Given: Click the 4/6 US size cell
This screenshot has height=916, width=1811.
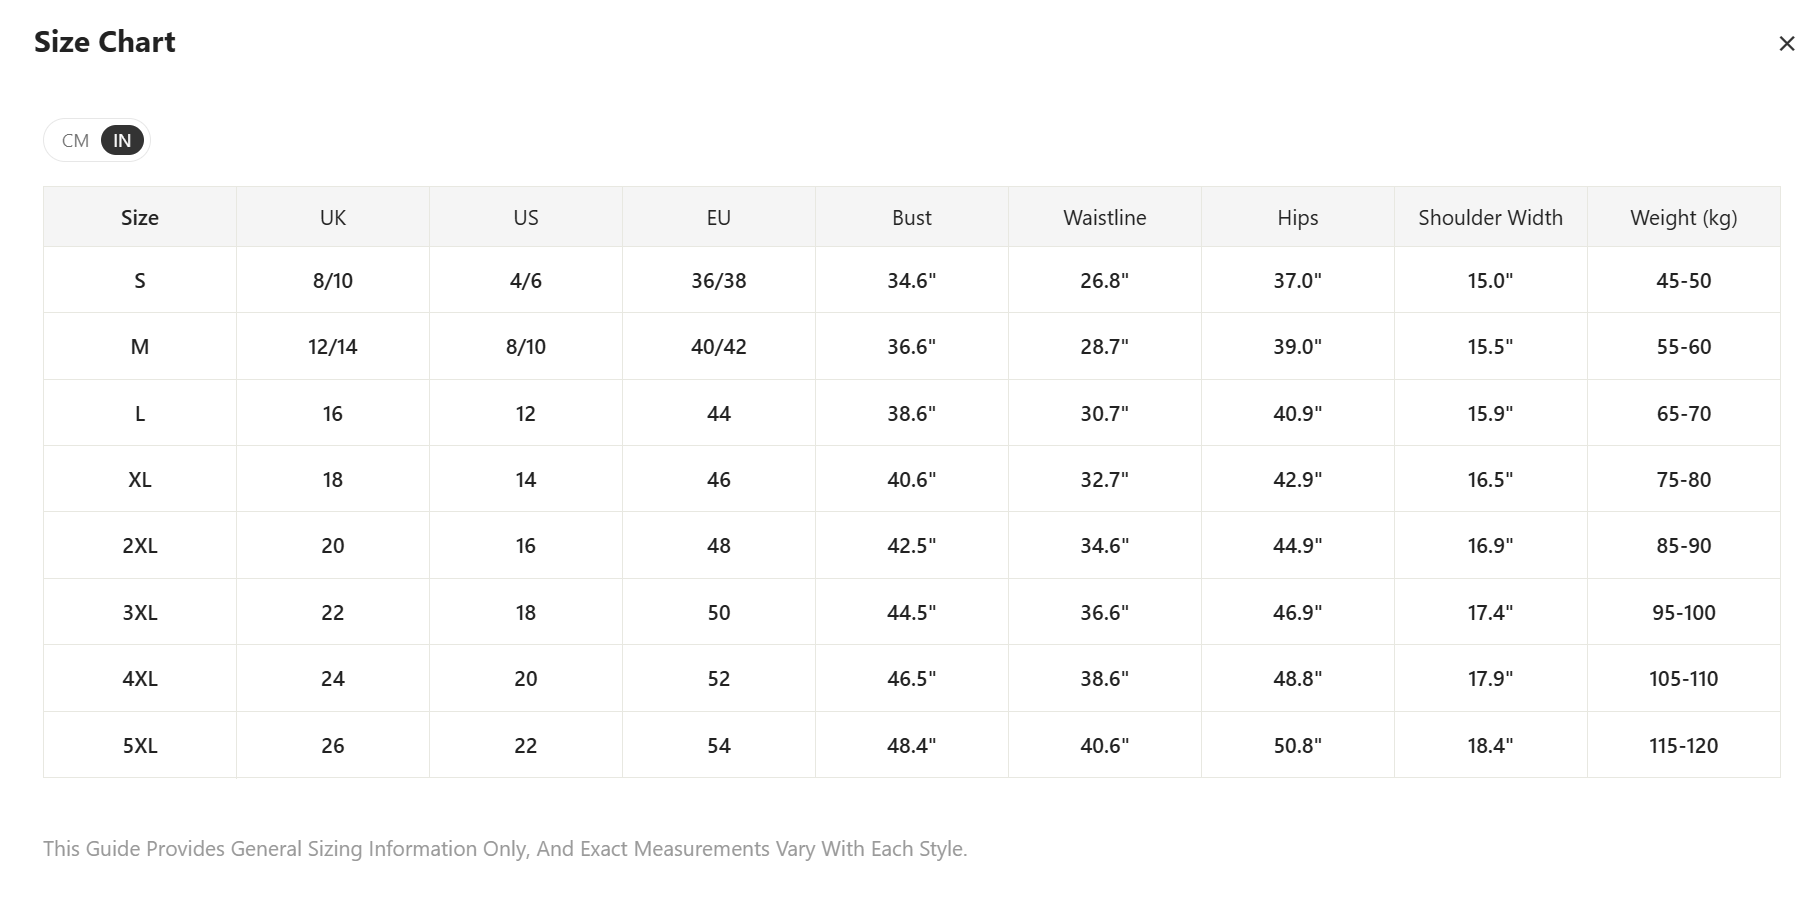Looking at the screenshot, I should point(525,281).
